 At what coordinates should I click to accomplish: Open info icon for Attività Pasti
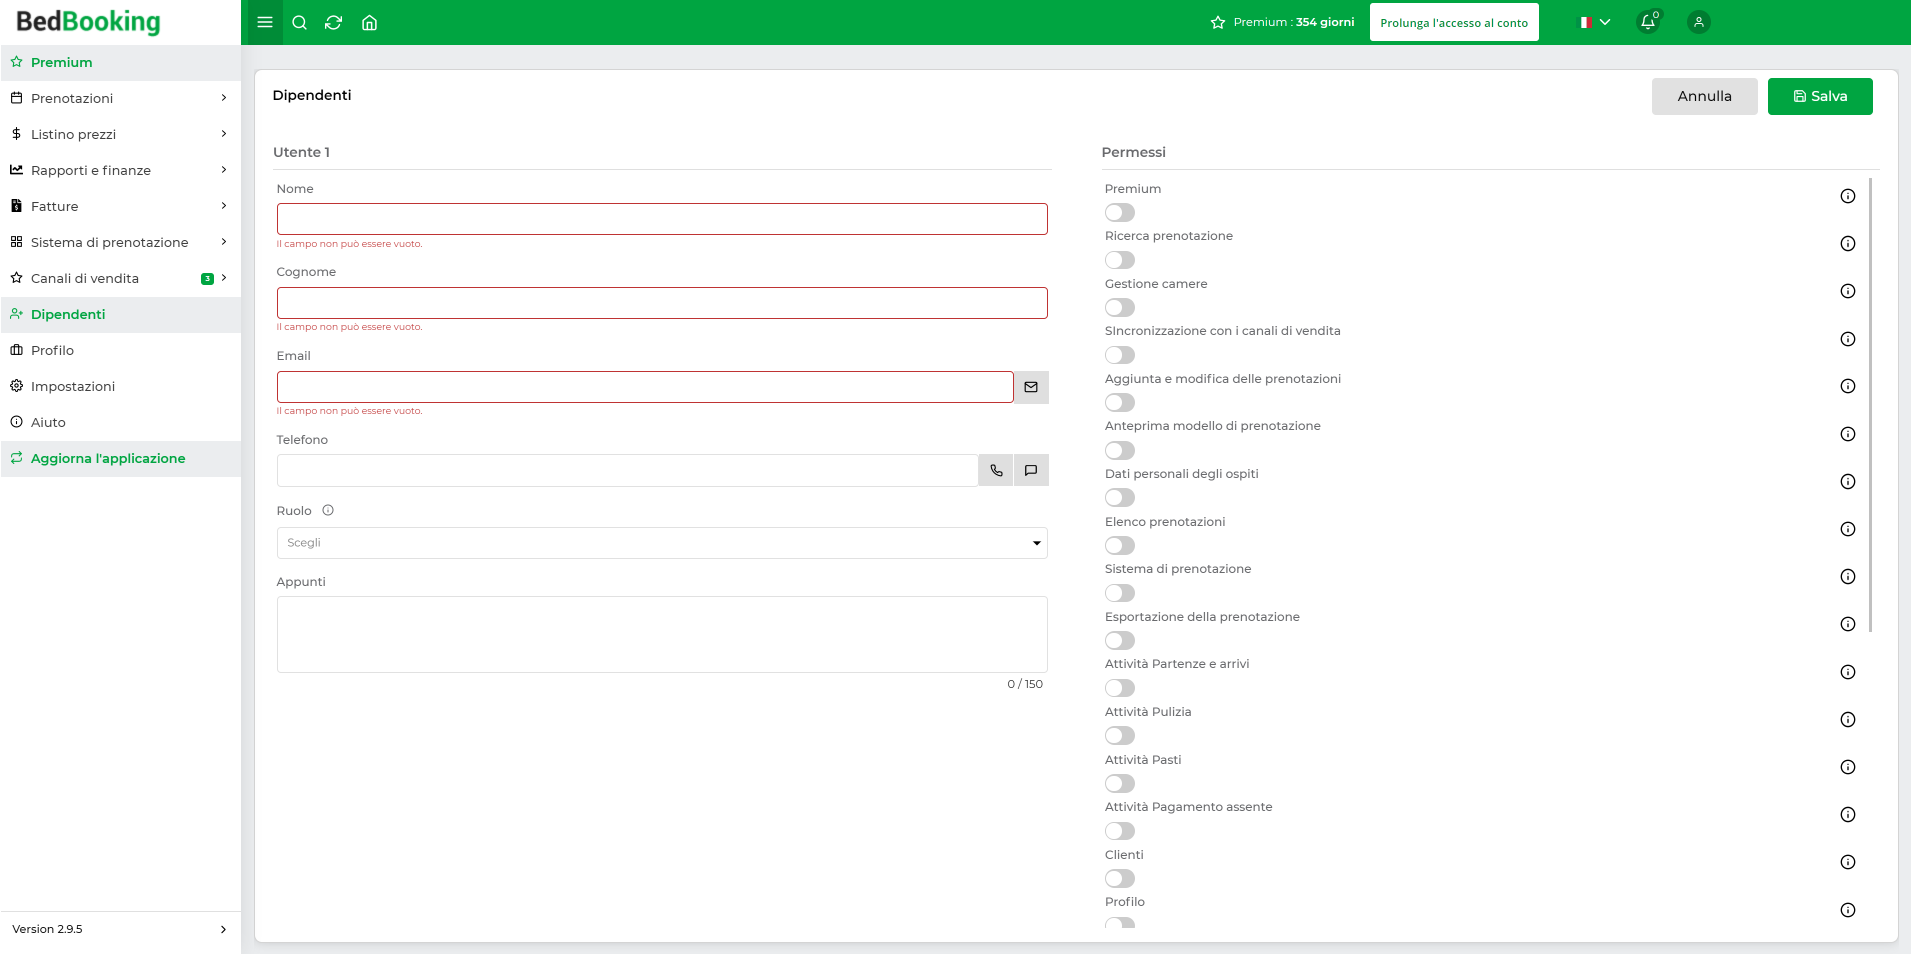tap(1848, 767)
